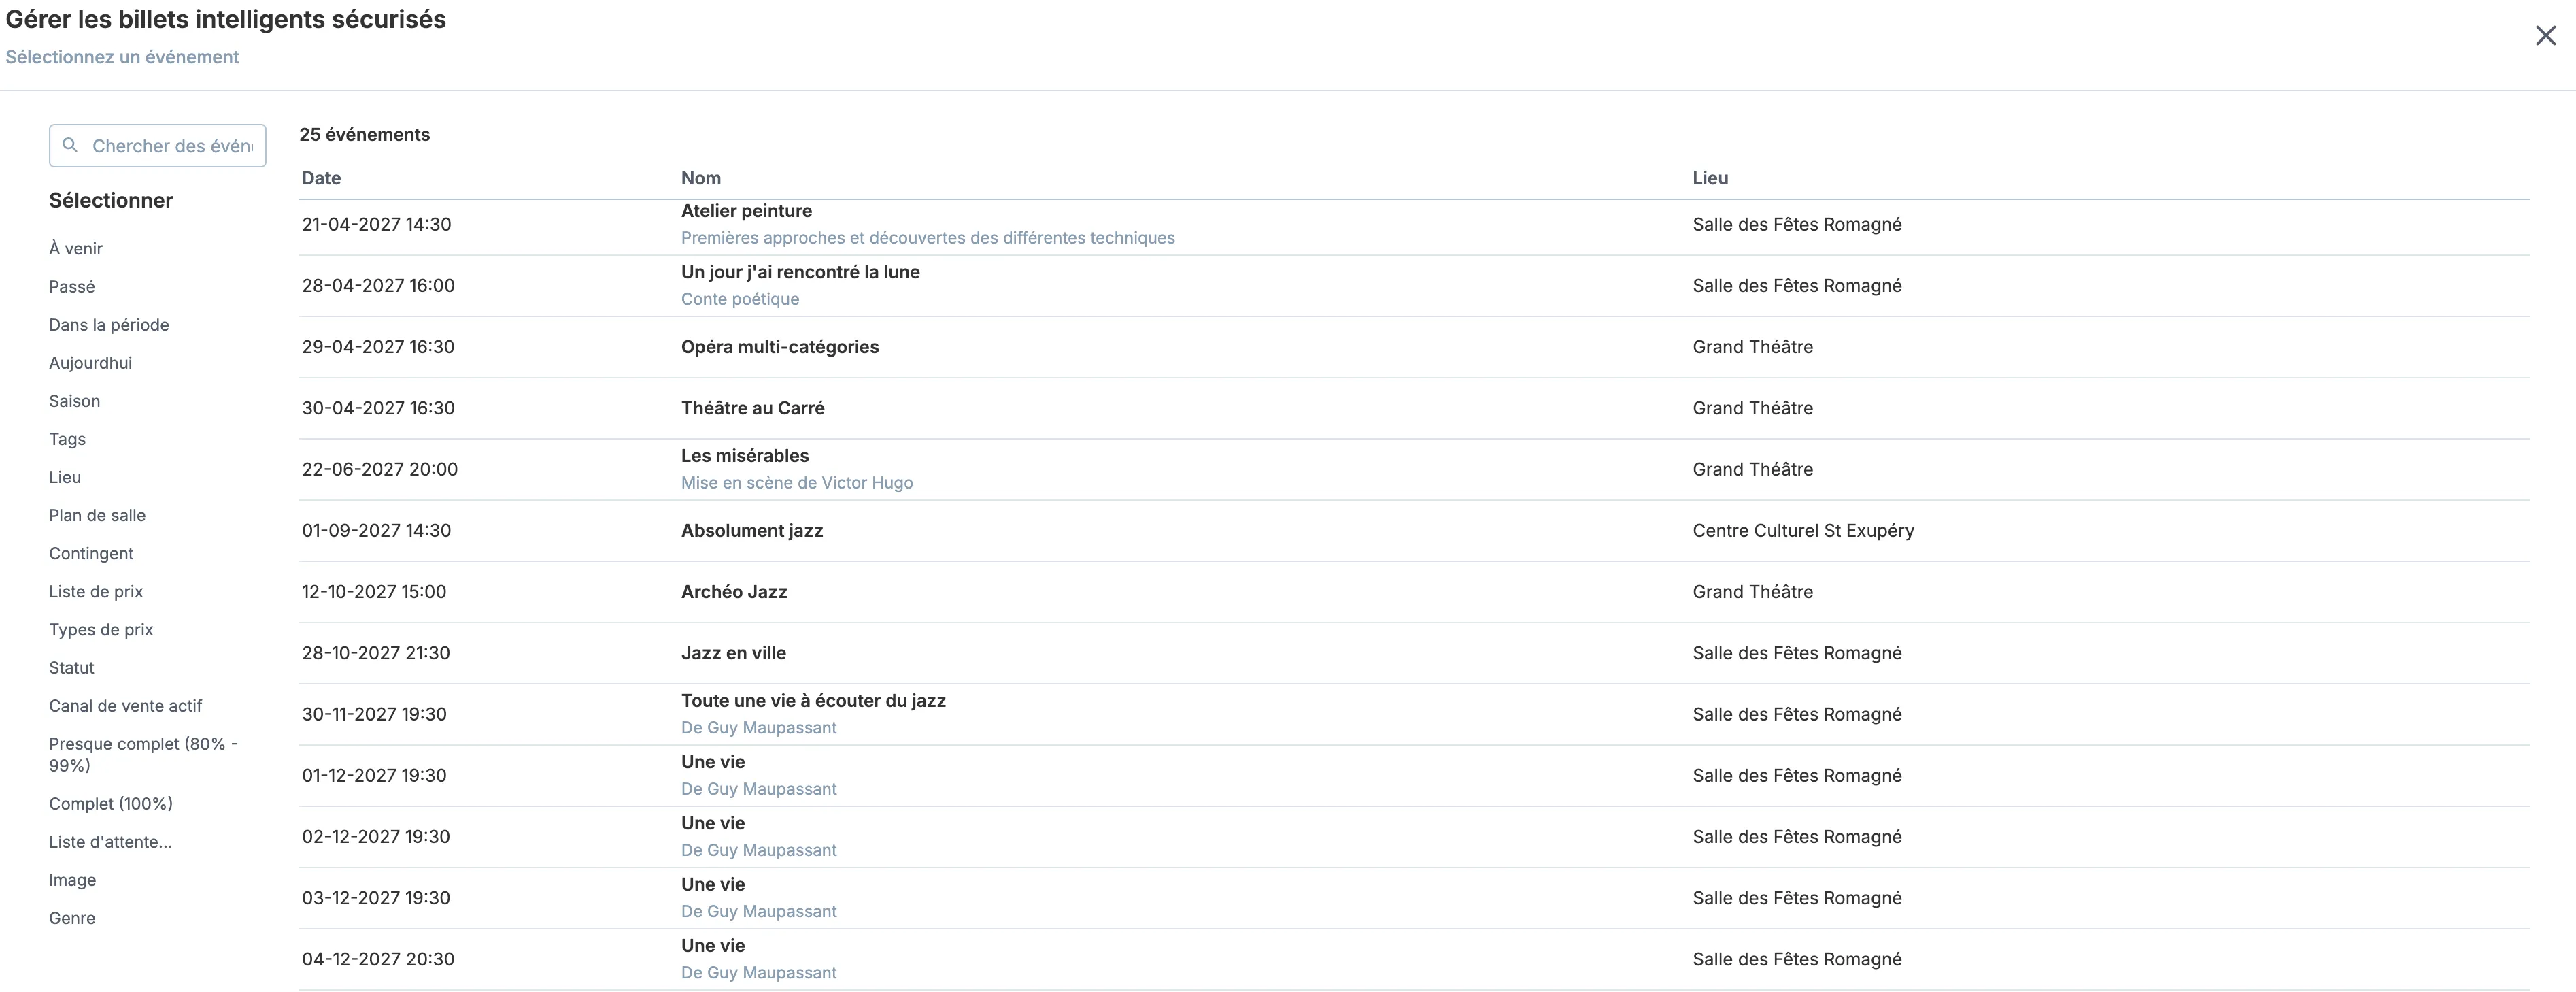The height and width of the screenshot is (992, 2576).
Task: Filter by 'Presque complet (80% - 99%)'
Action: pos(143,754)
